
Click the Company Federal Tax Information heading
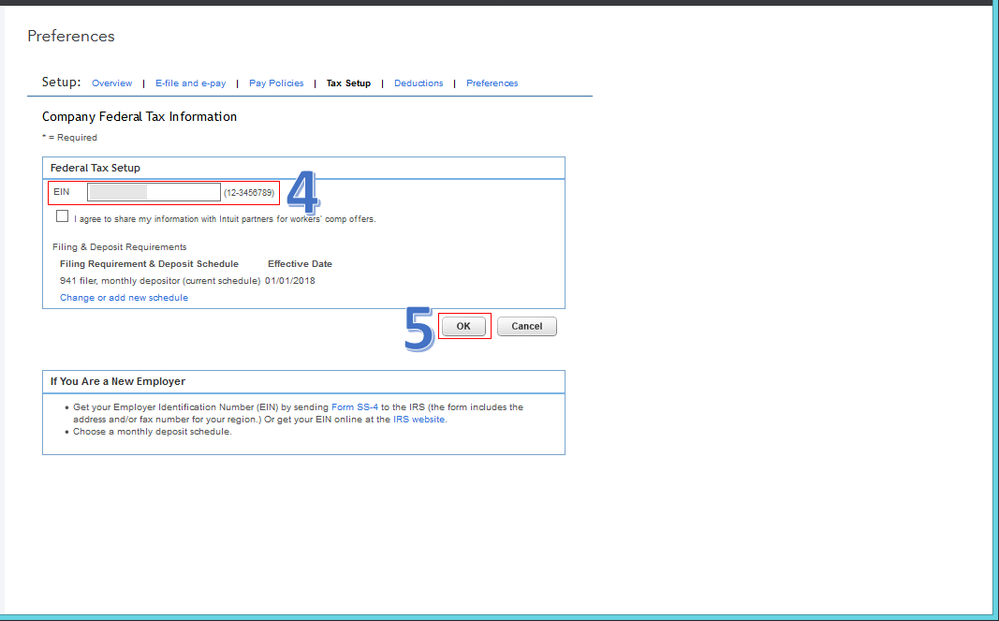140,117
